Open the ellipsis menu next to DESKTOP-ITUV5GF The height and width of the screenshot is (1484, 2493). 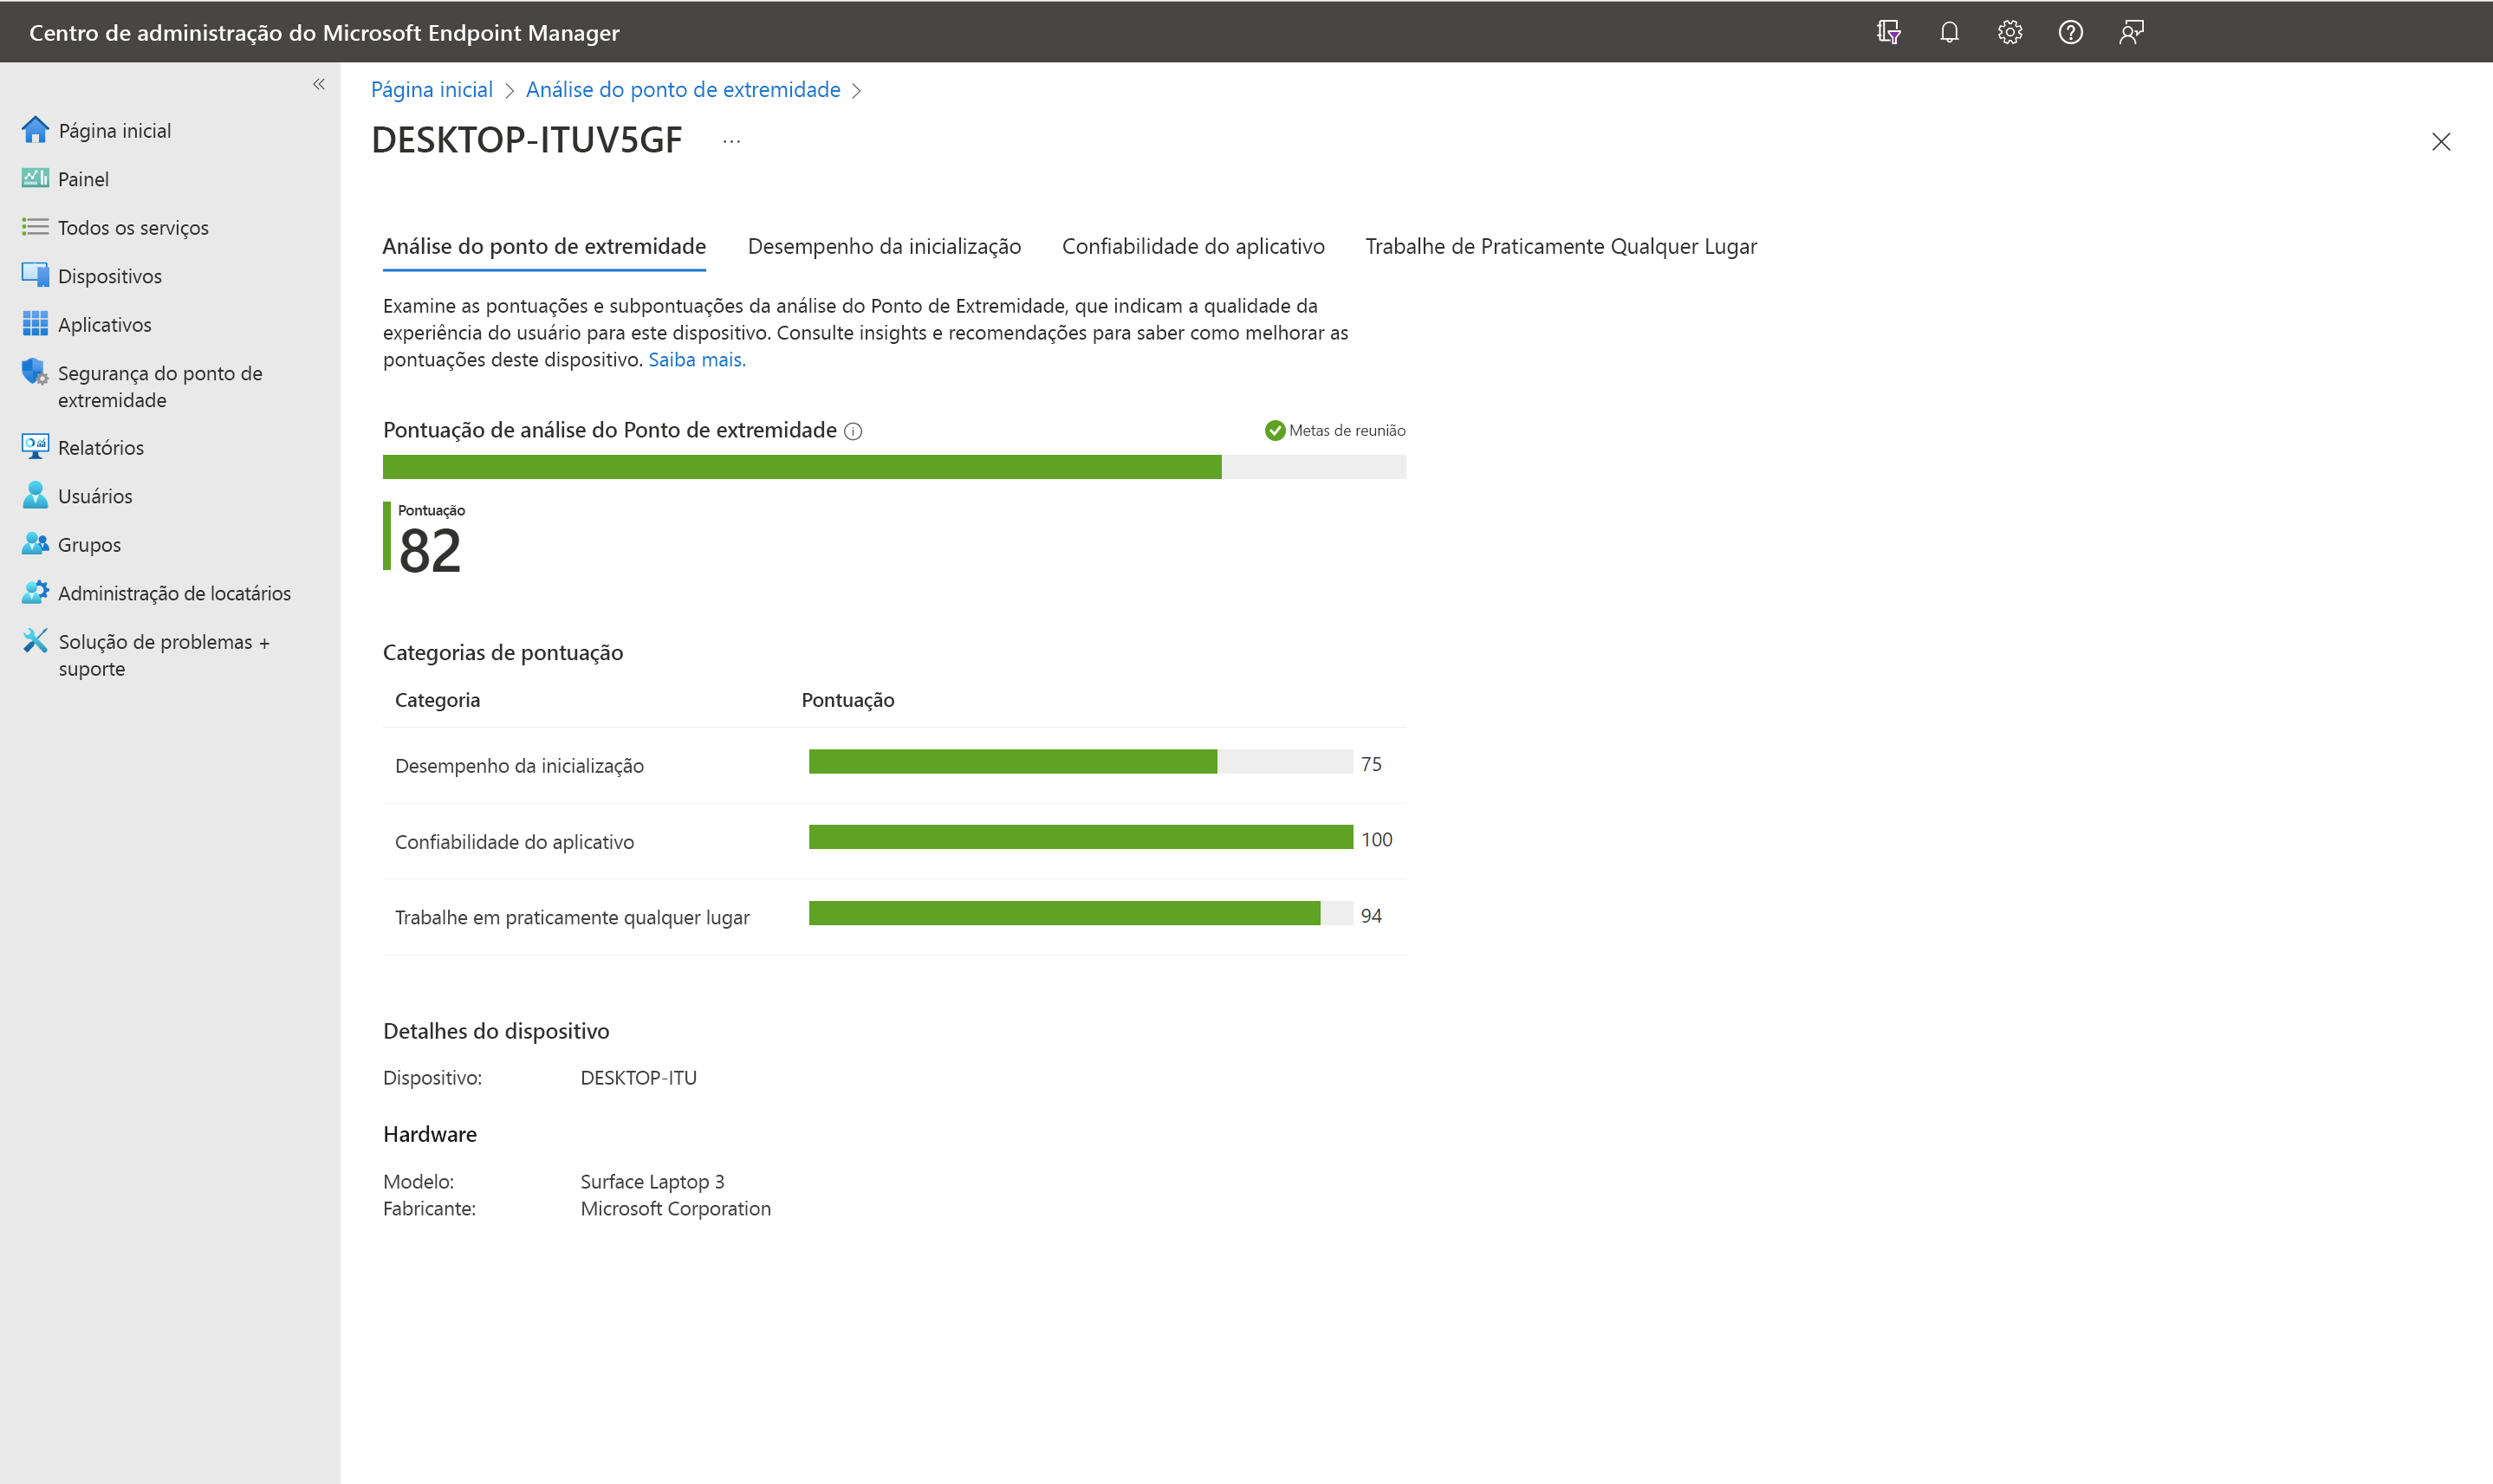tap(732, 141)
